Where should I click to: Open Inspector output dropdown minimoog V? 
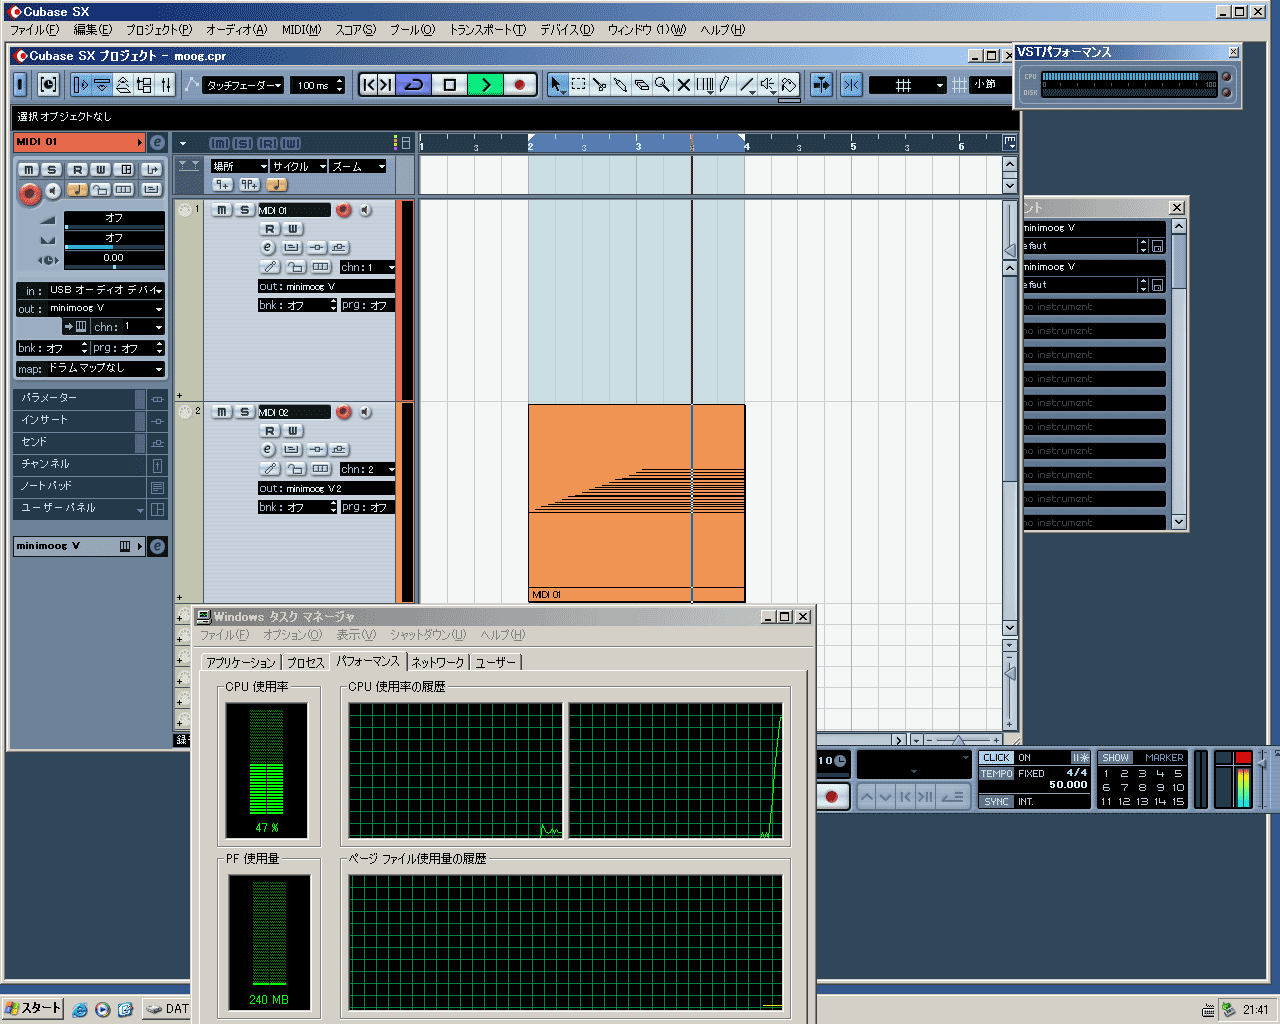105,308
